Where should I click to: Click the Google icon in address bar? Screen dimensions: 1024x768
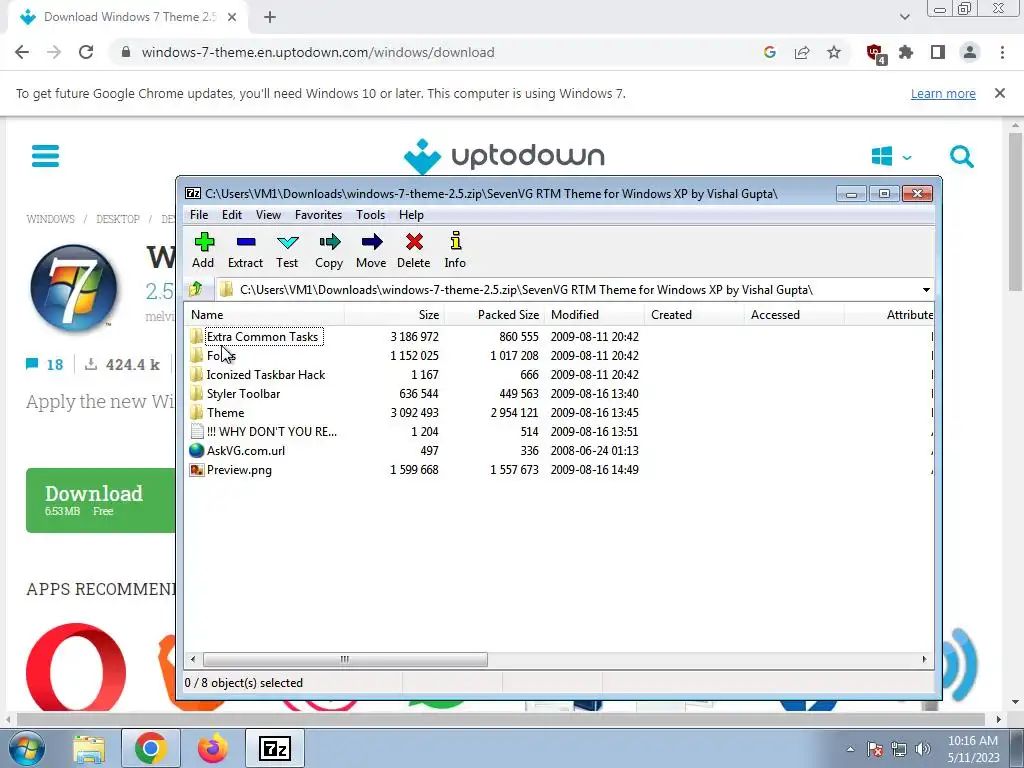point(770,52)
